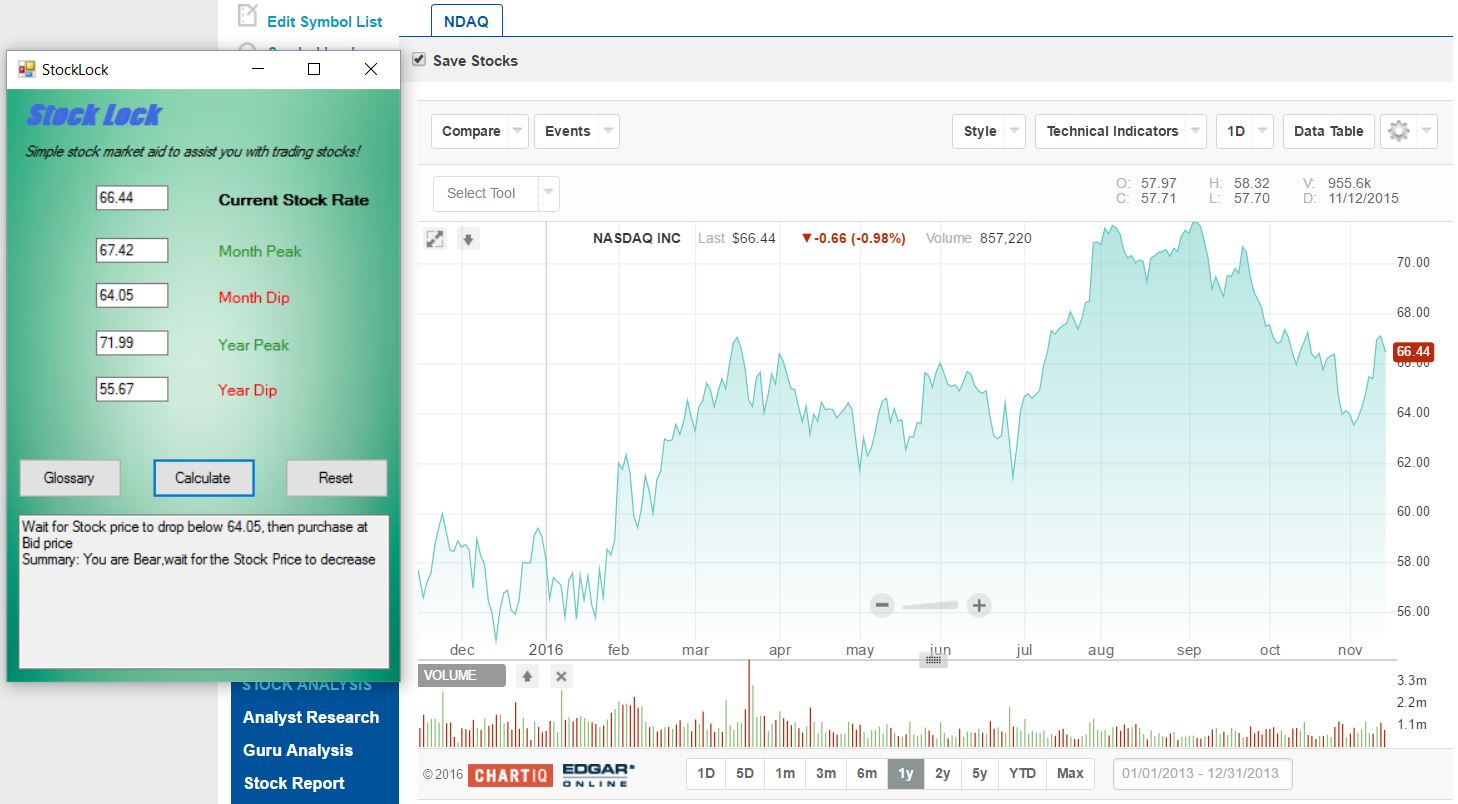
Task: Click the Month Dip input field
Action: 132,295
